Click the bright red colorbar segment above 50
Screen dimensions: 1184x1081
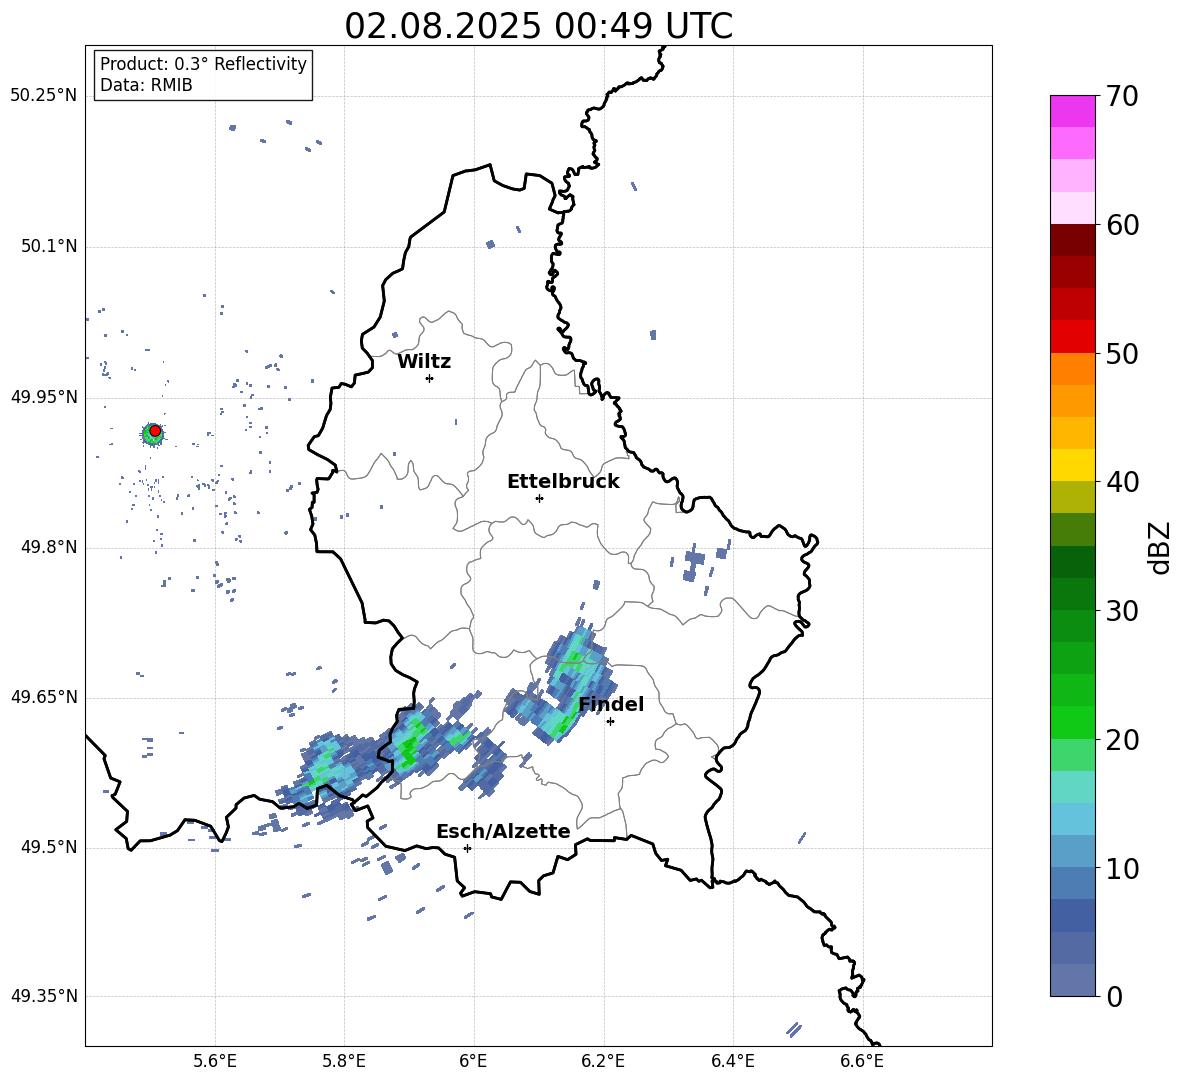[x=1072, y=337]
